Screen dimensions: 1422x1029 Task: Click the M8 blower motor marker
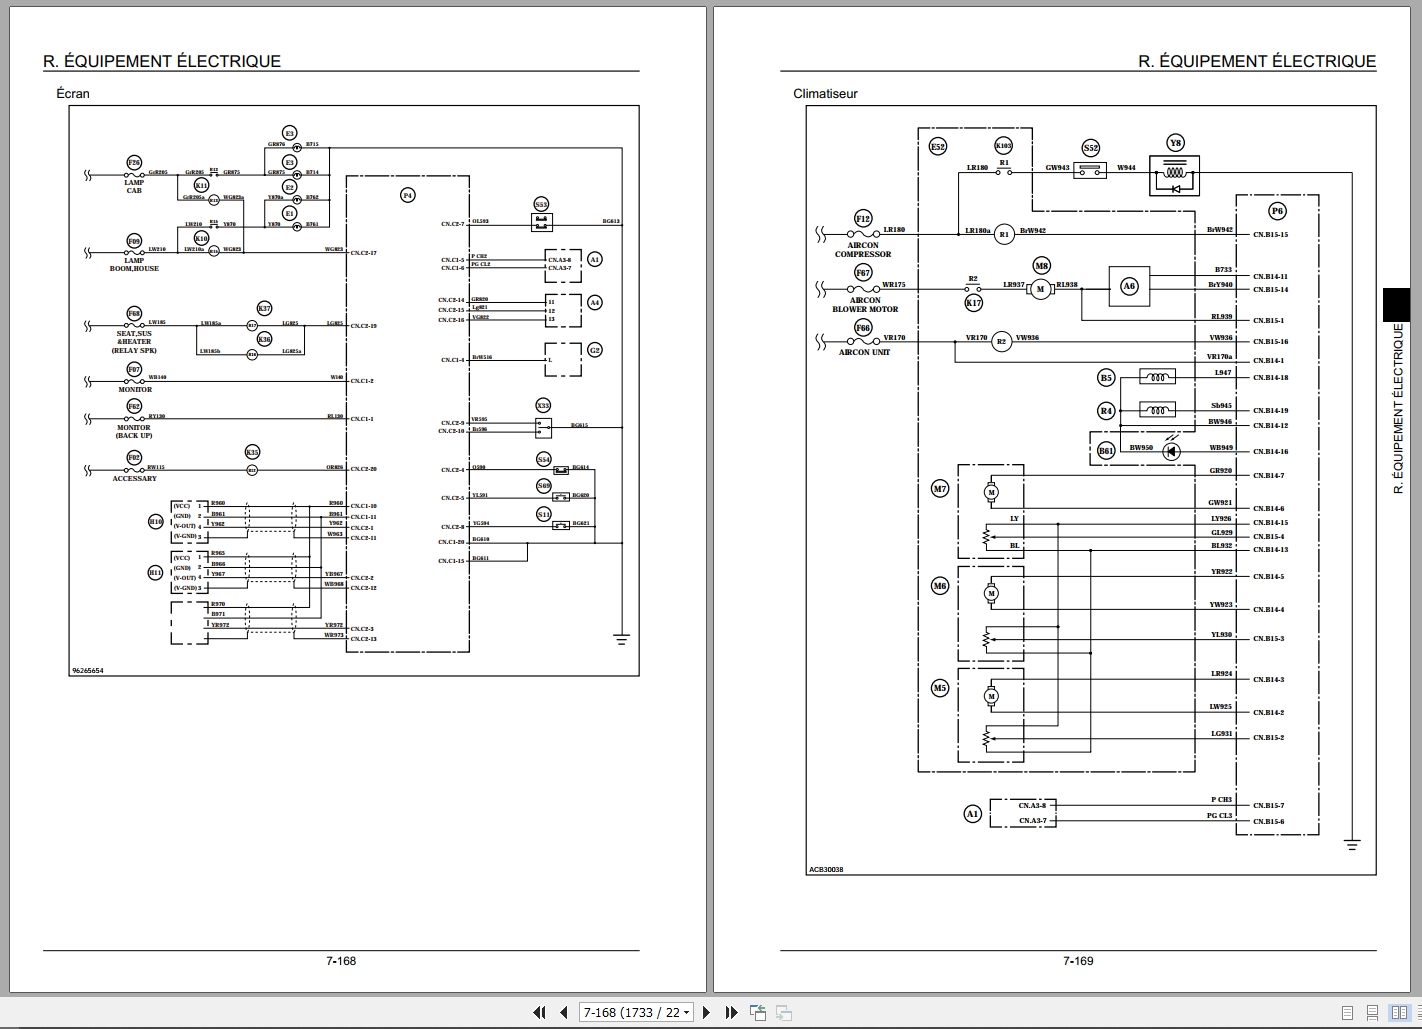point(1041,266)
